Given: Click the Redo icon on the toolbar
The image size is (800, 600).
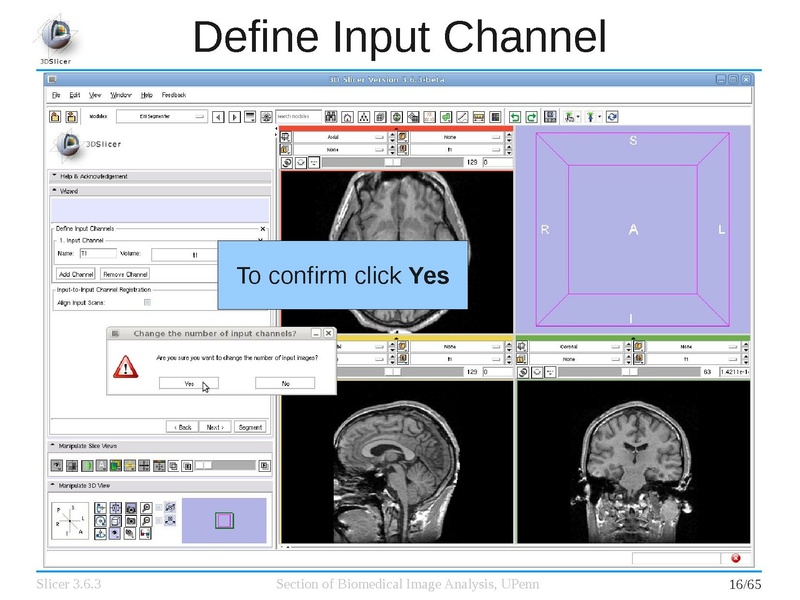Looking at the screenshot, I should click(x=530, y=117).
